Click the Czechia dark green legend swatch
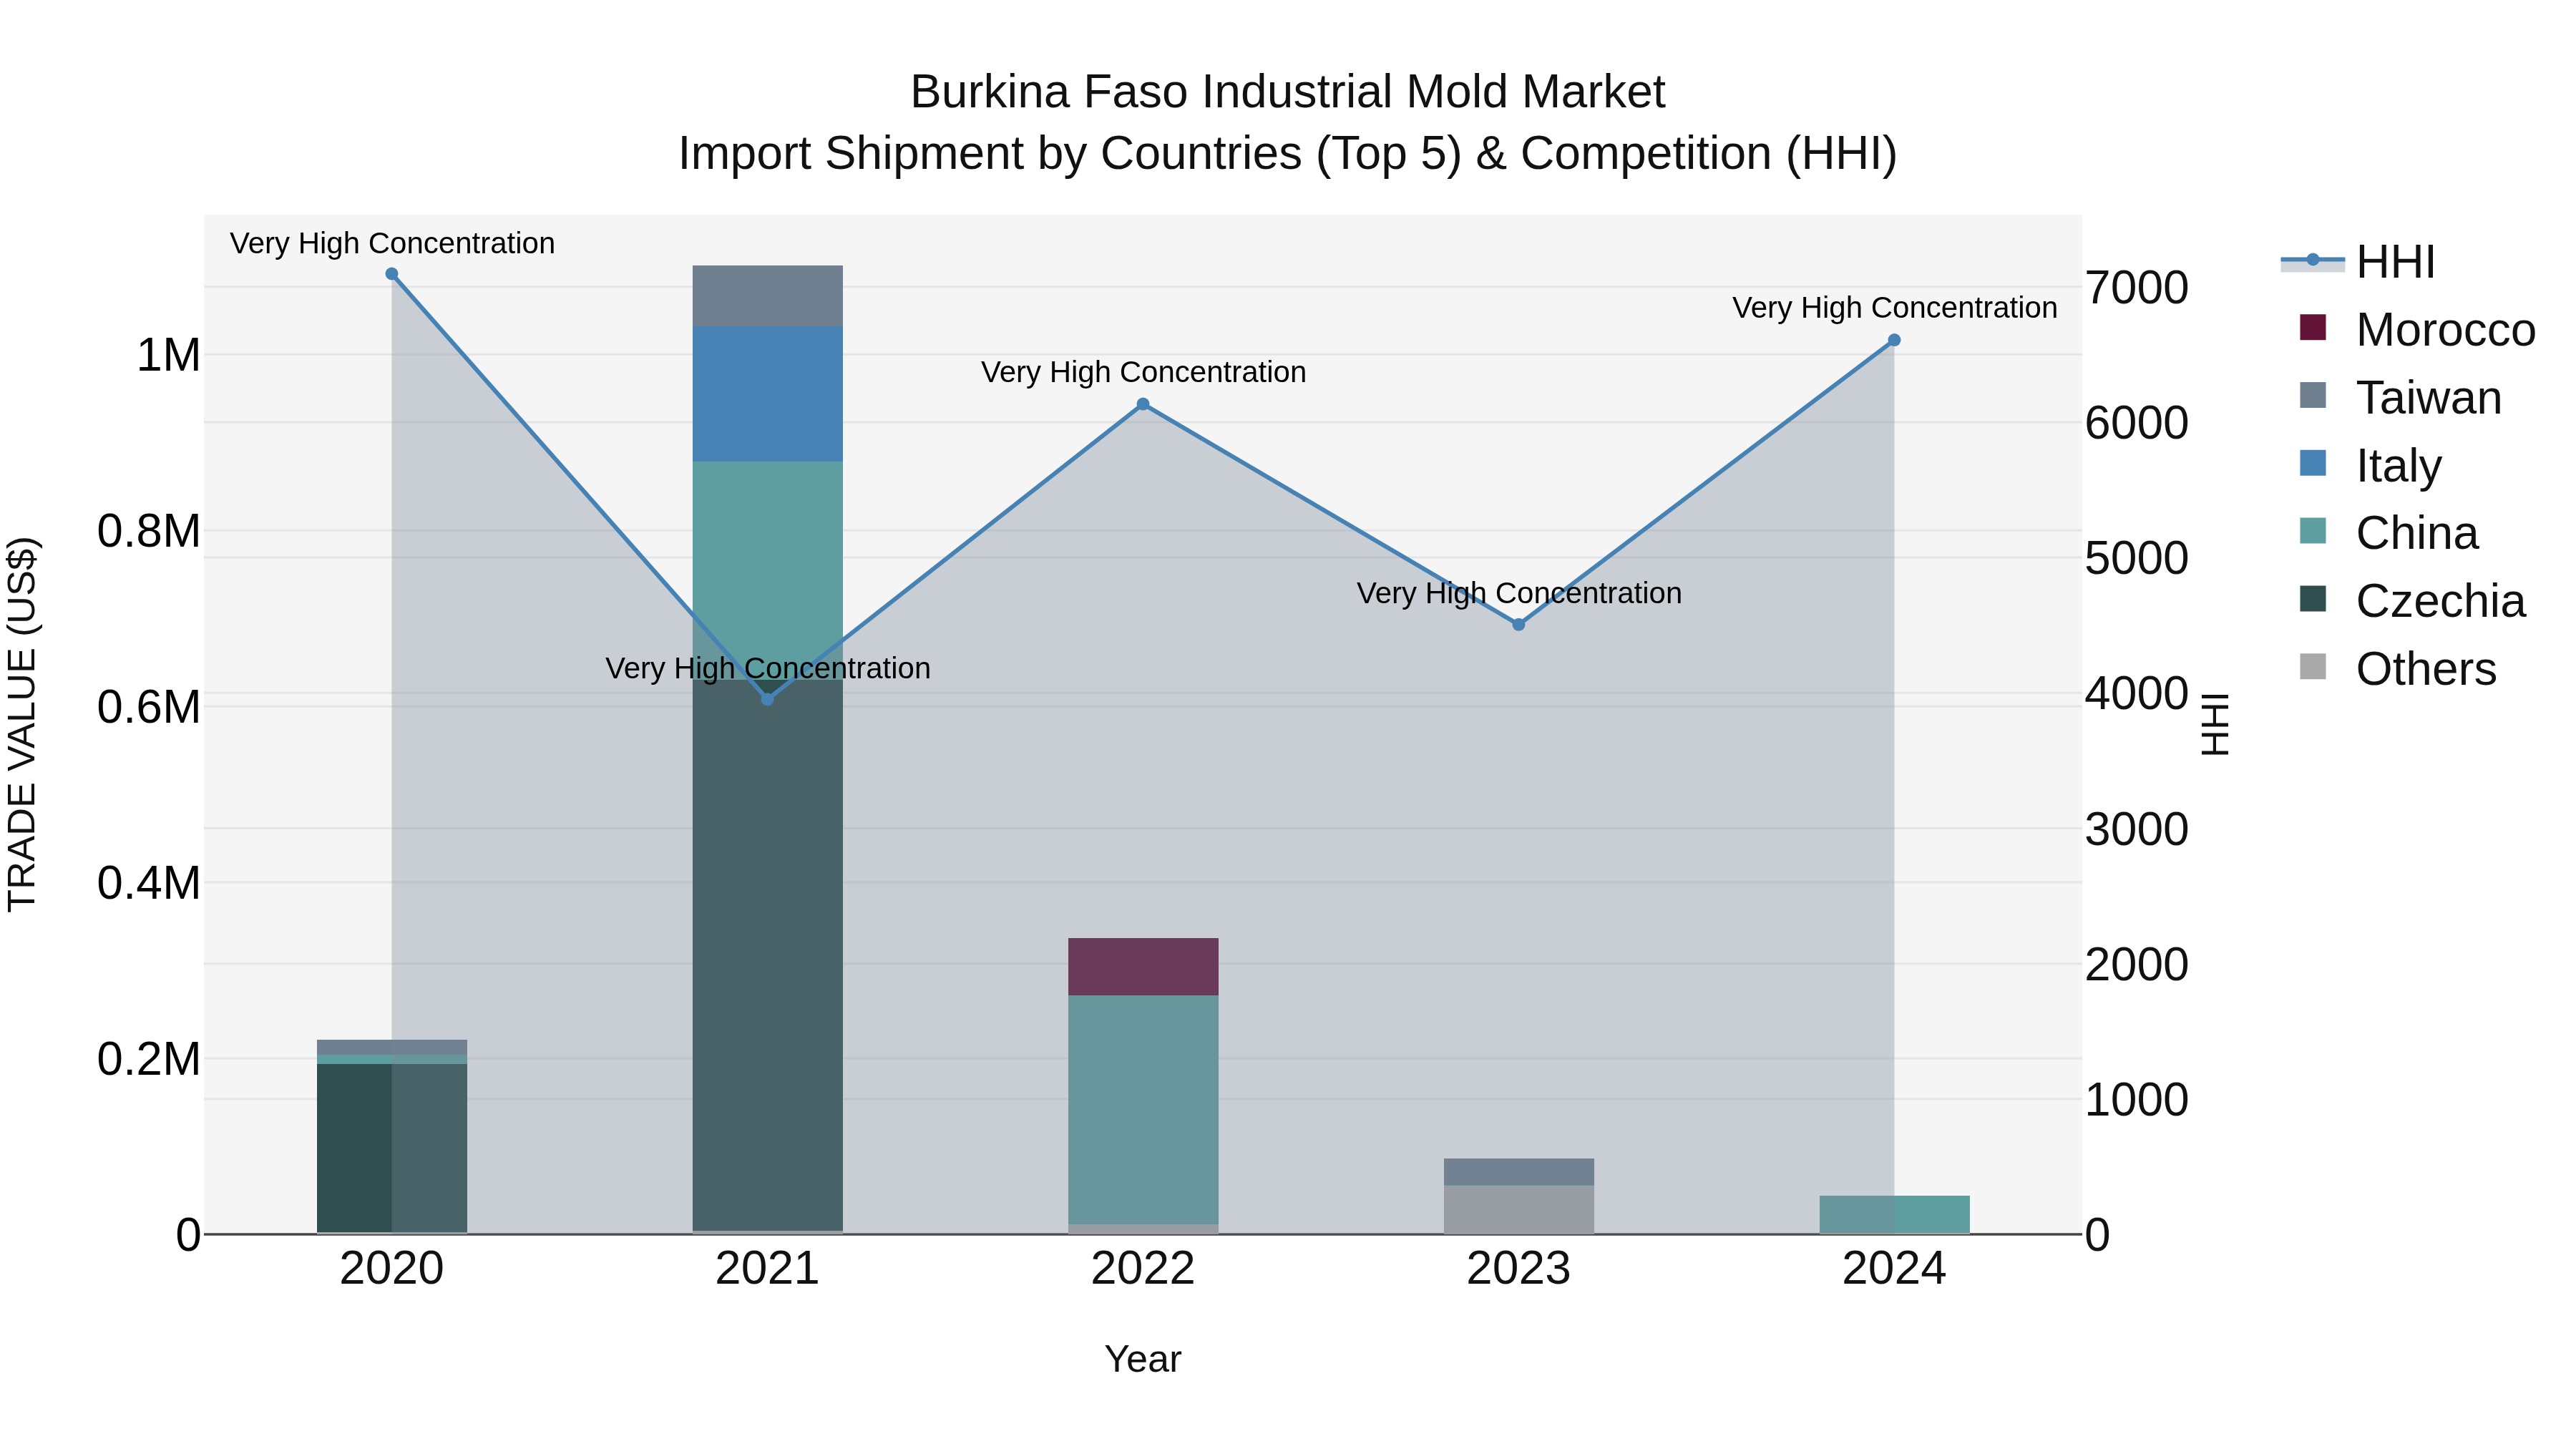The width and height of the screenshot is (2576, 1449). pos(2313,599)
